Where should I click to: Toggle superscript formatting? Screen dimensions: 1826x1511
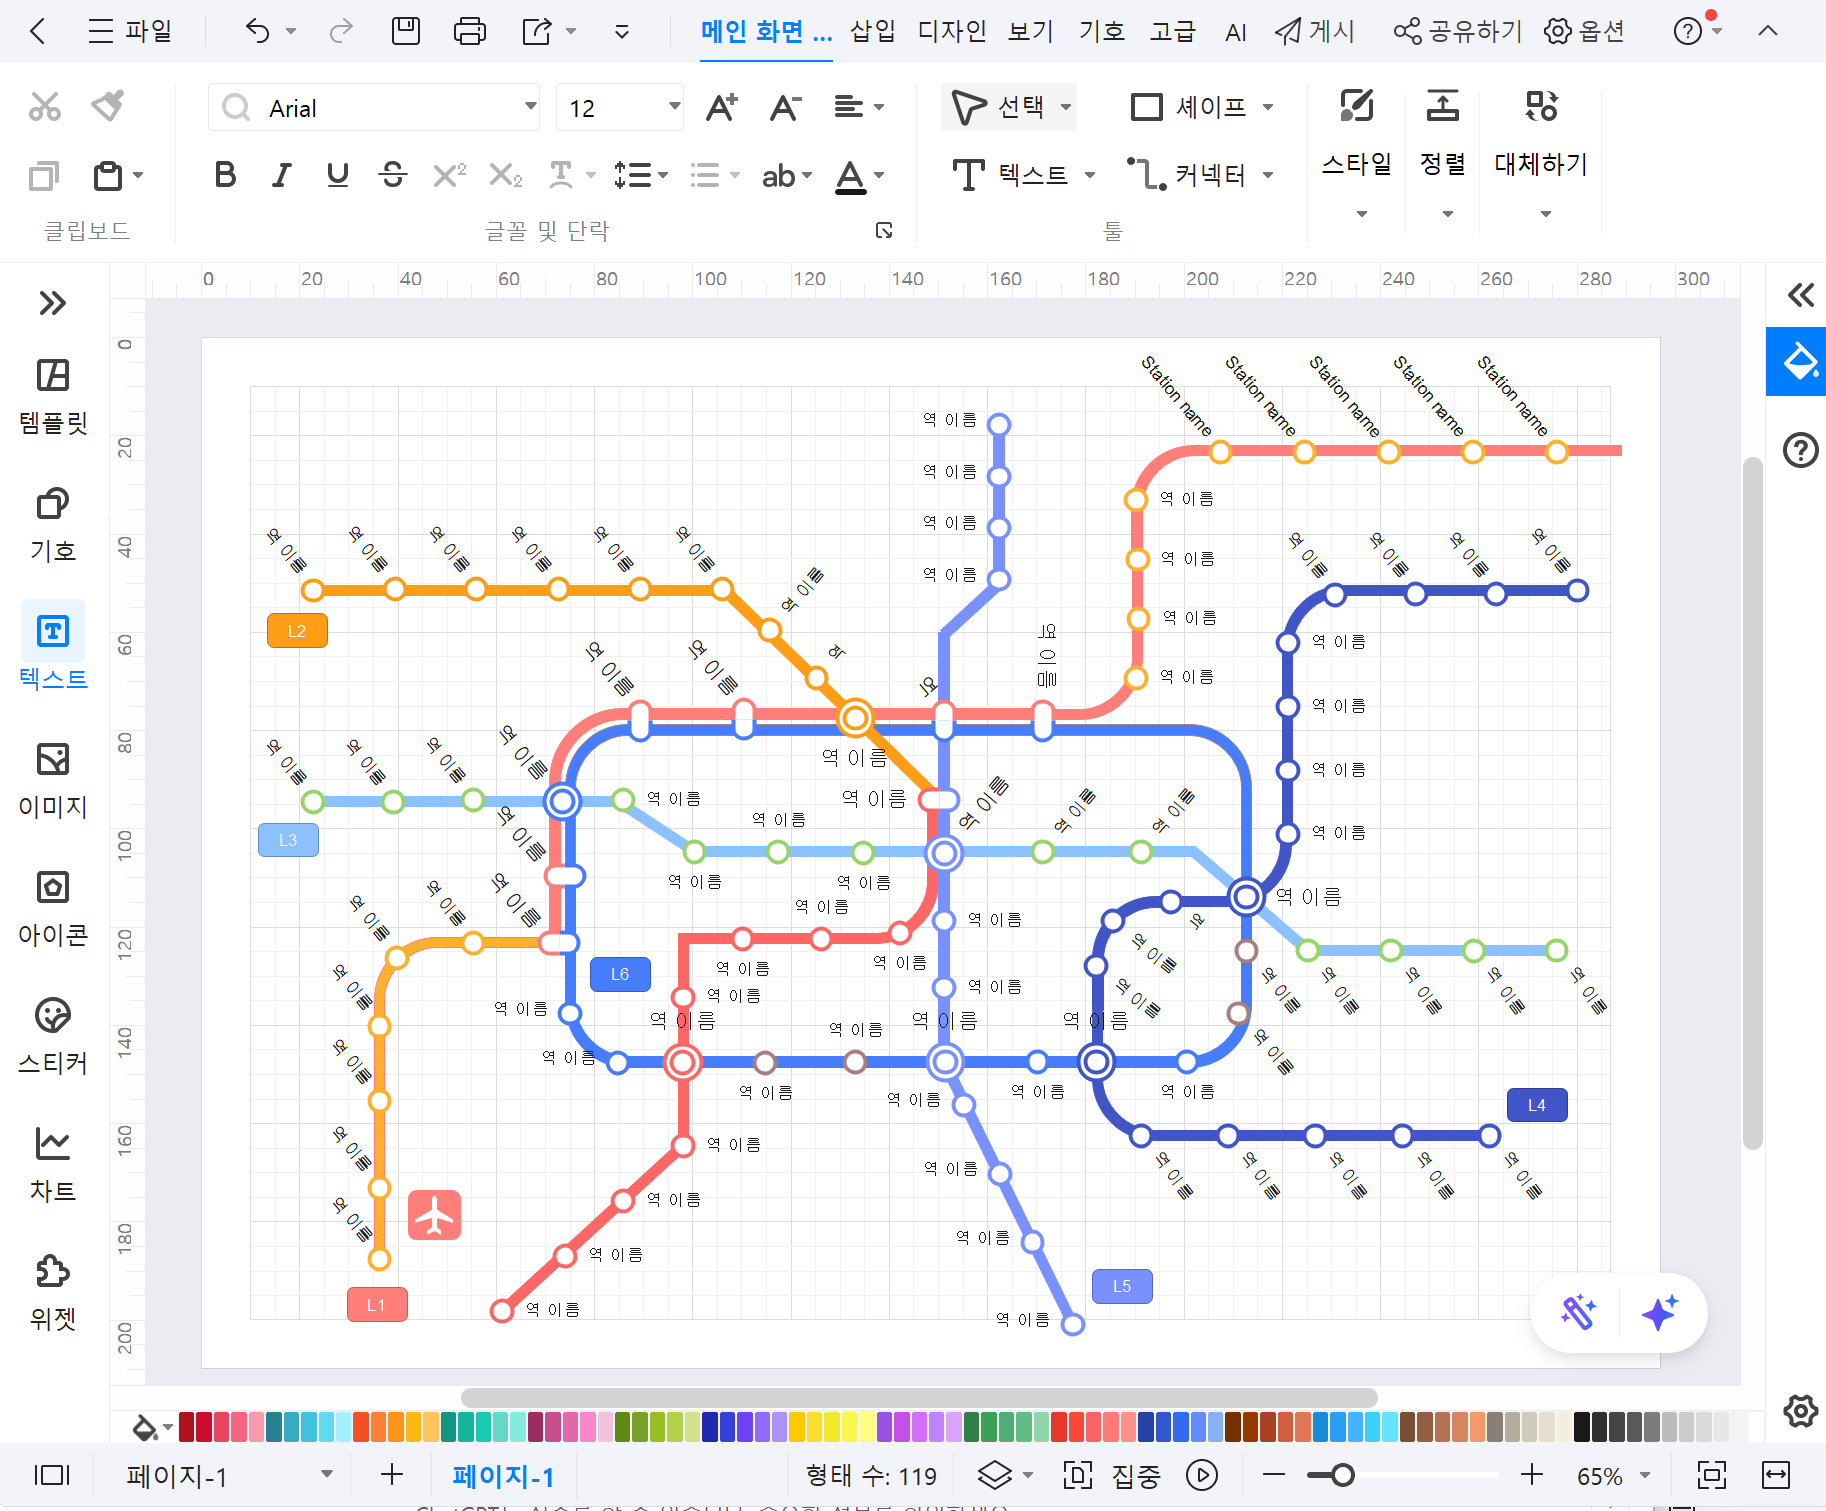(450, 176)
